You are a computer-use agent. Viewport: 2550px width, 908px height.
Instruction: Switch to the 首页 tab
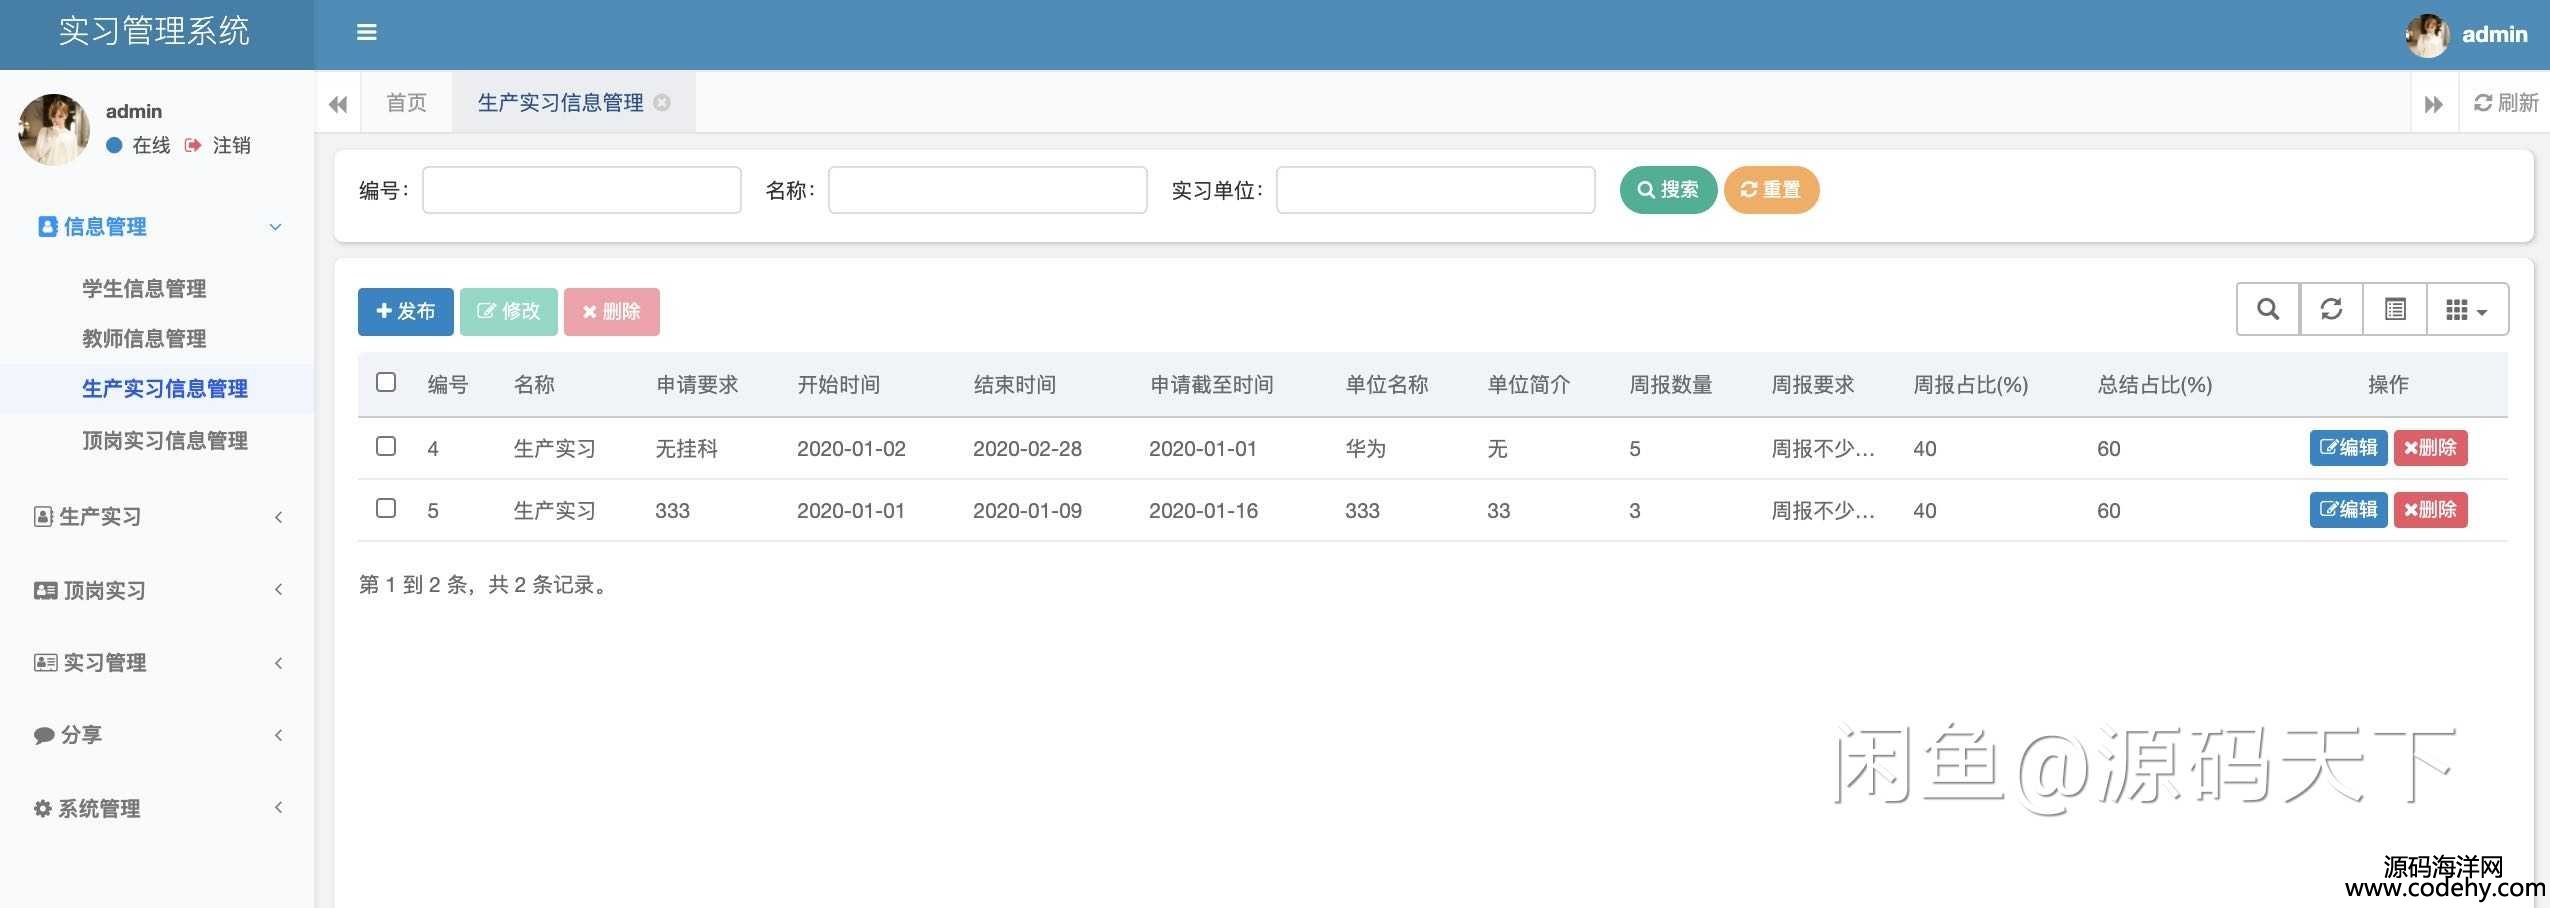pos(406,102)
